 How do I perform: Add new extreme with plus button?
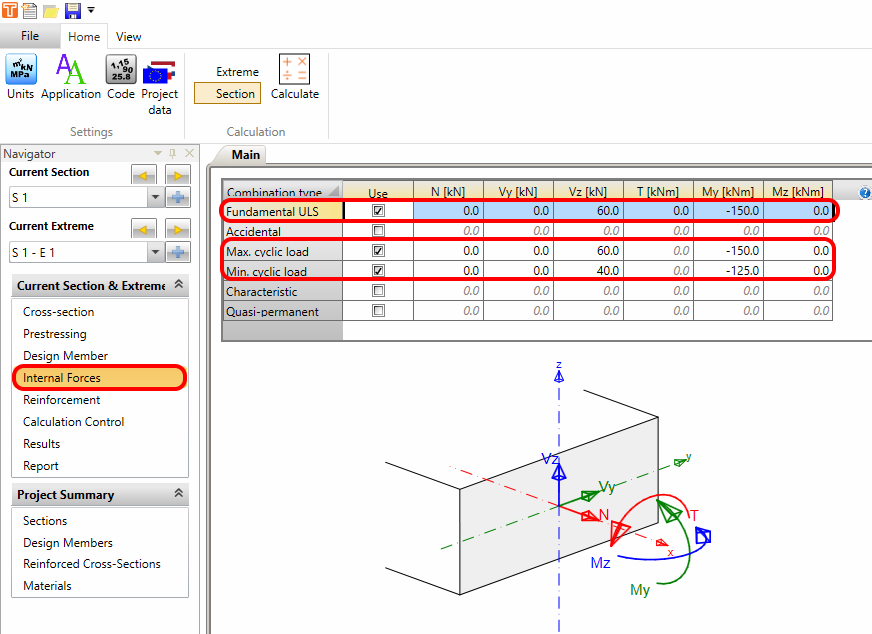click(177, 253)
